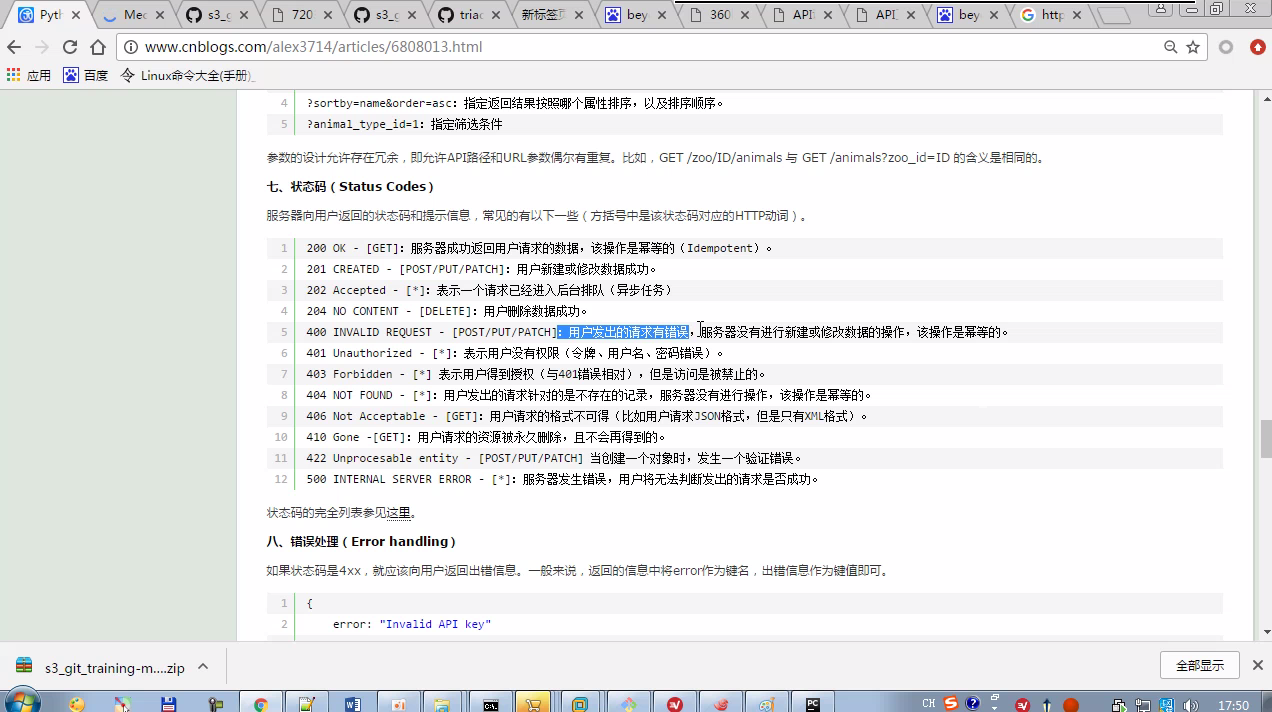
Task: Click the Sogou S input method tray icon
Action: 951,703
